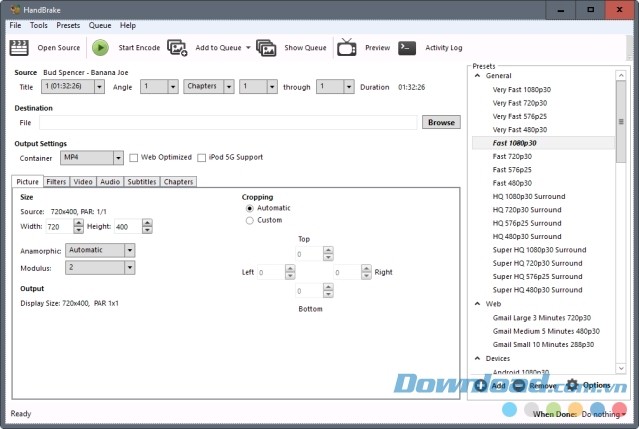Open the File menu
This screenshot has width=639, height=429.
(15, 25)
